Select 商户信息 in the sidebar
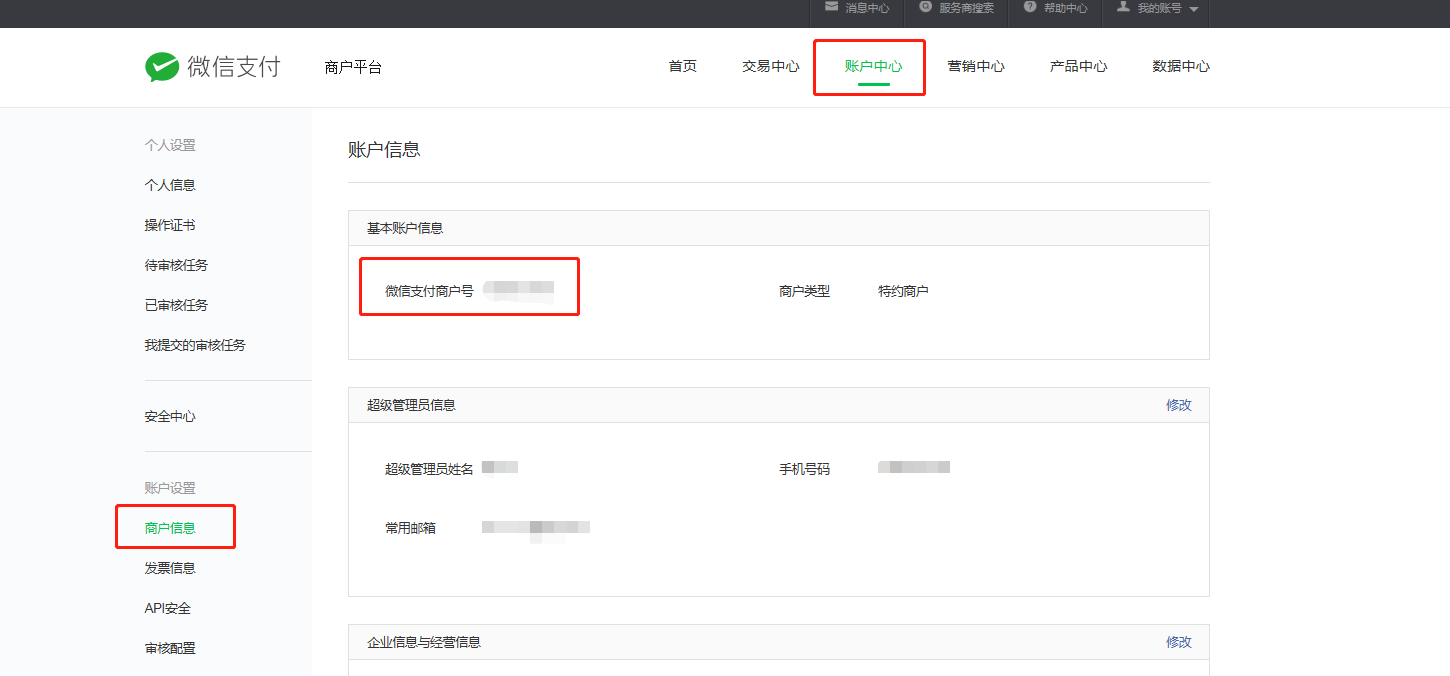This screenshot has height=676, width=1450. [x=170, y=528]
